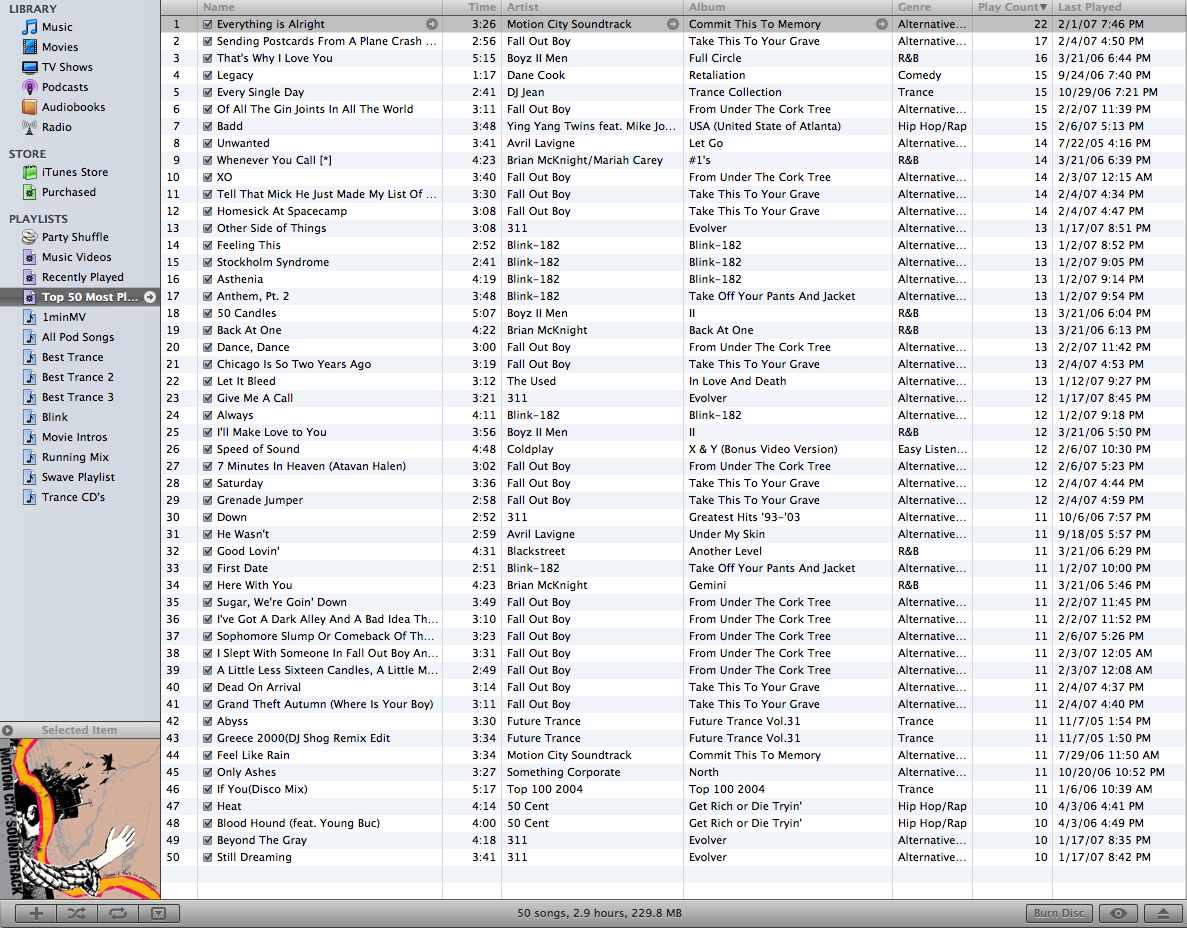This screenshot has width=1187, height=928.
Task: Open the Radio tower icon
Action: point(30,127)
